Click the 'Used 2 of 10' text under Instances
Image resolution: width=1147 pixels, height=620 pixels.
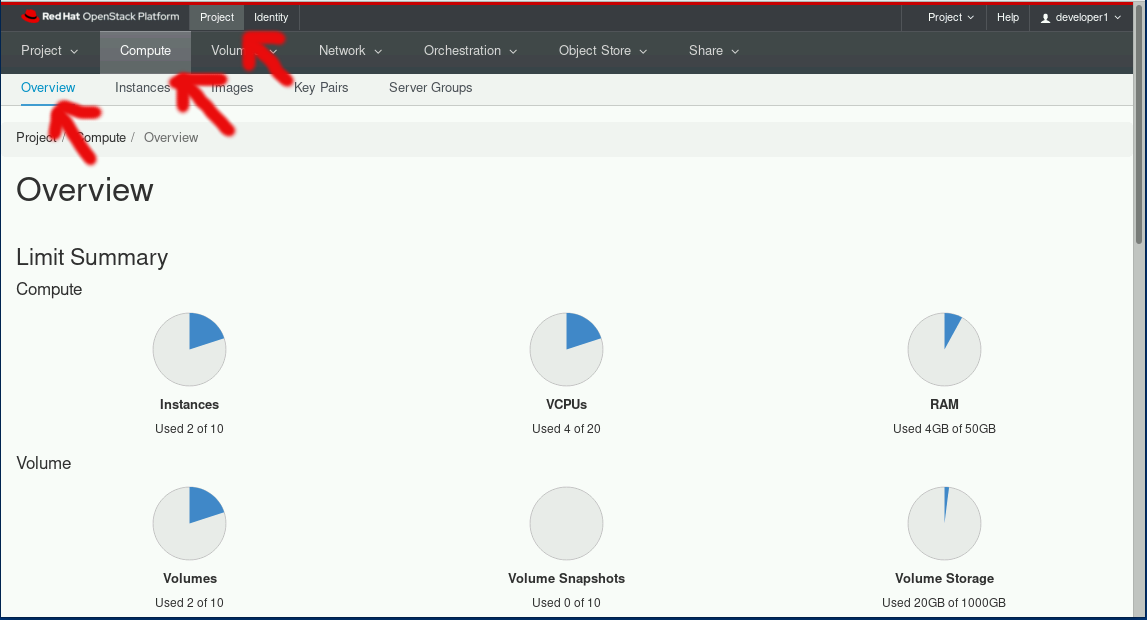tap(189, 429)
